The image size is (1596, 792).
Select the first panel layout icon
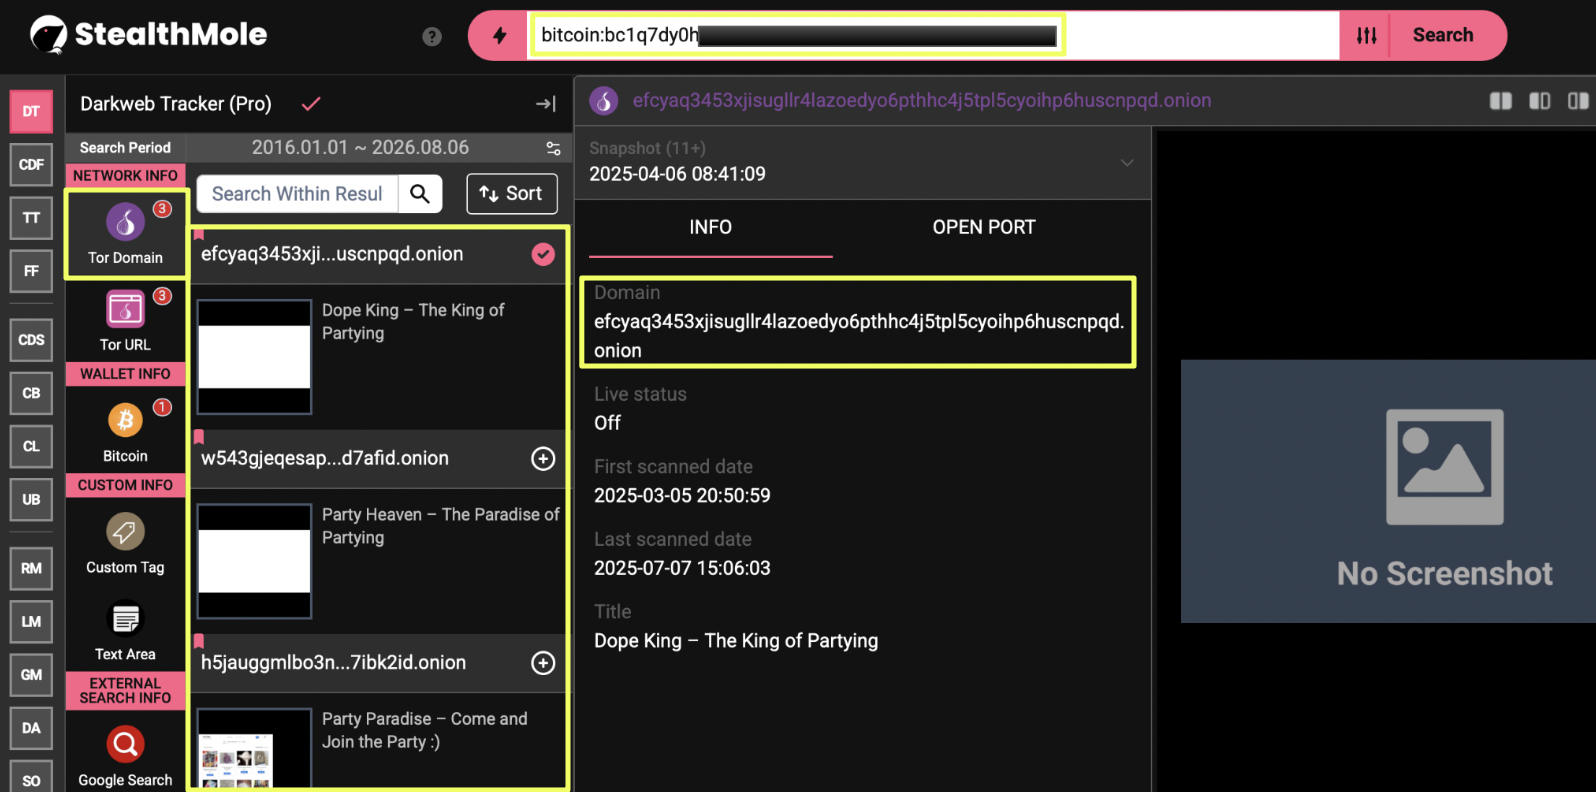pyautogui.click(x=1501, y=100)
